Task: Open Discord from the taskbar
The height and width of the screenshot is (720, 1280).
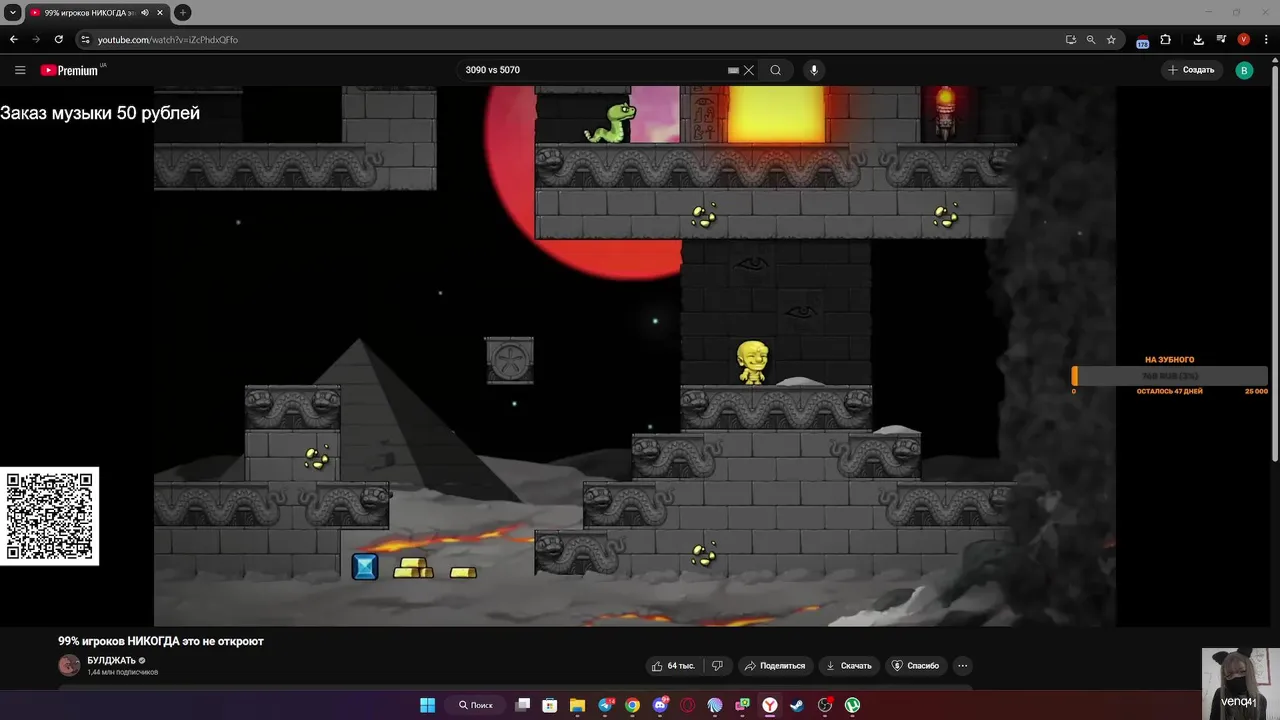Action: (x=660, y=705)
